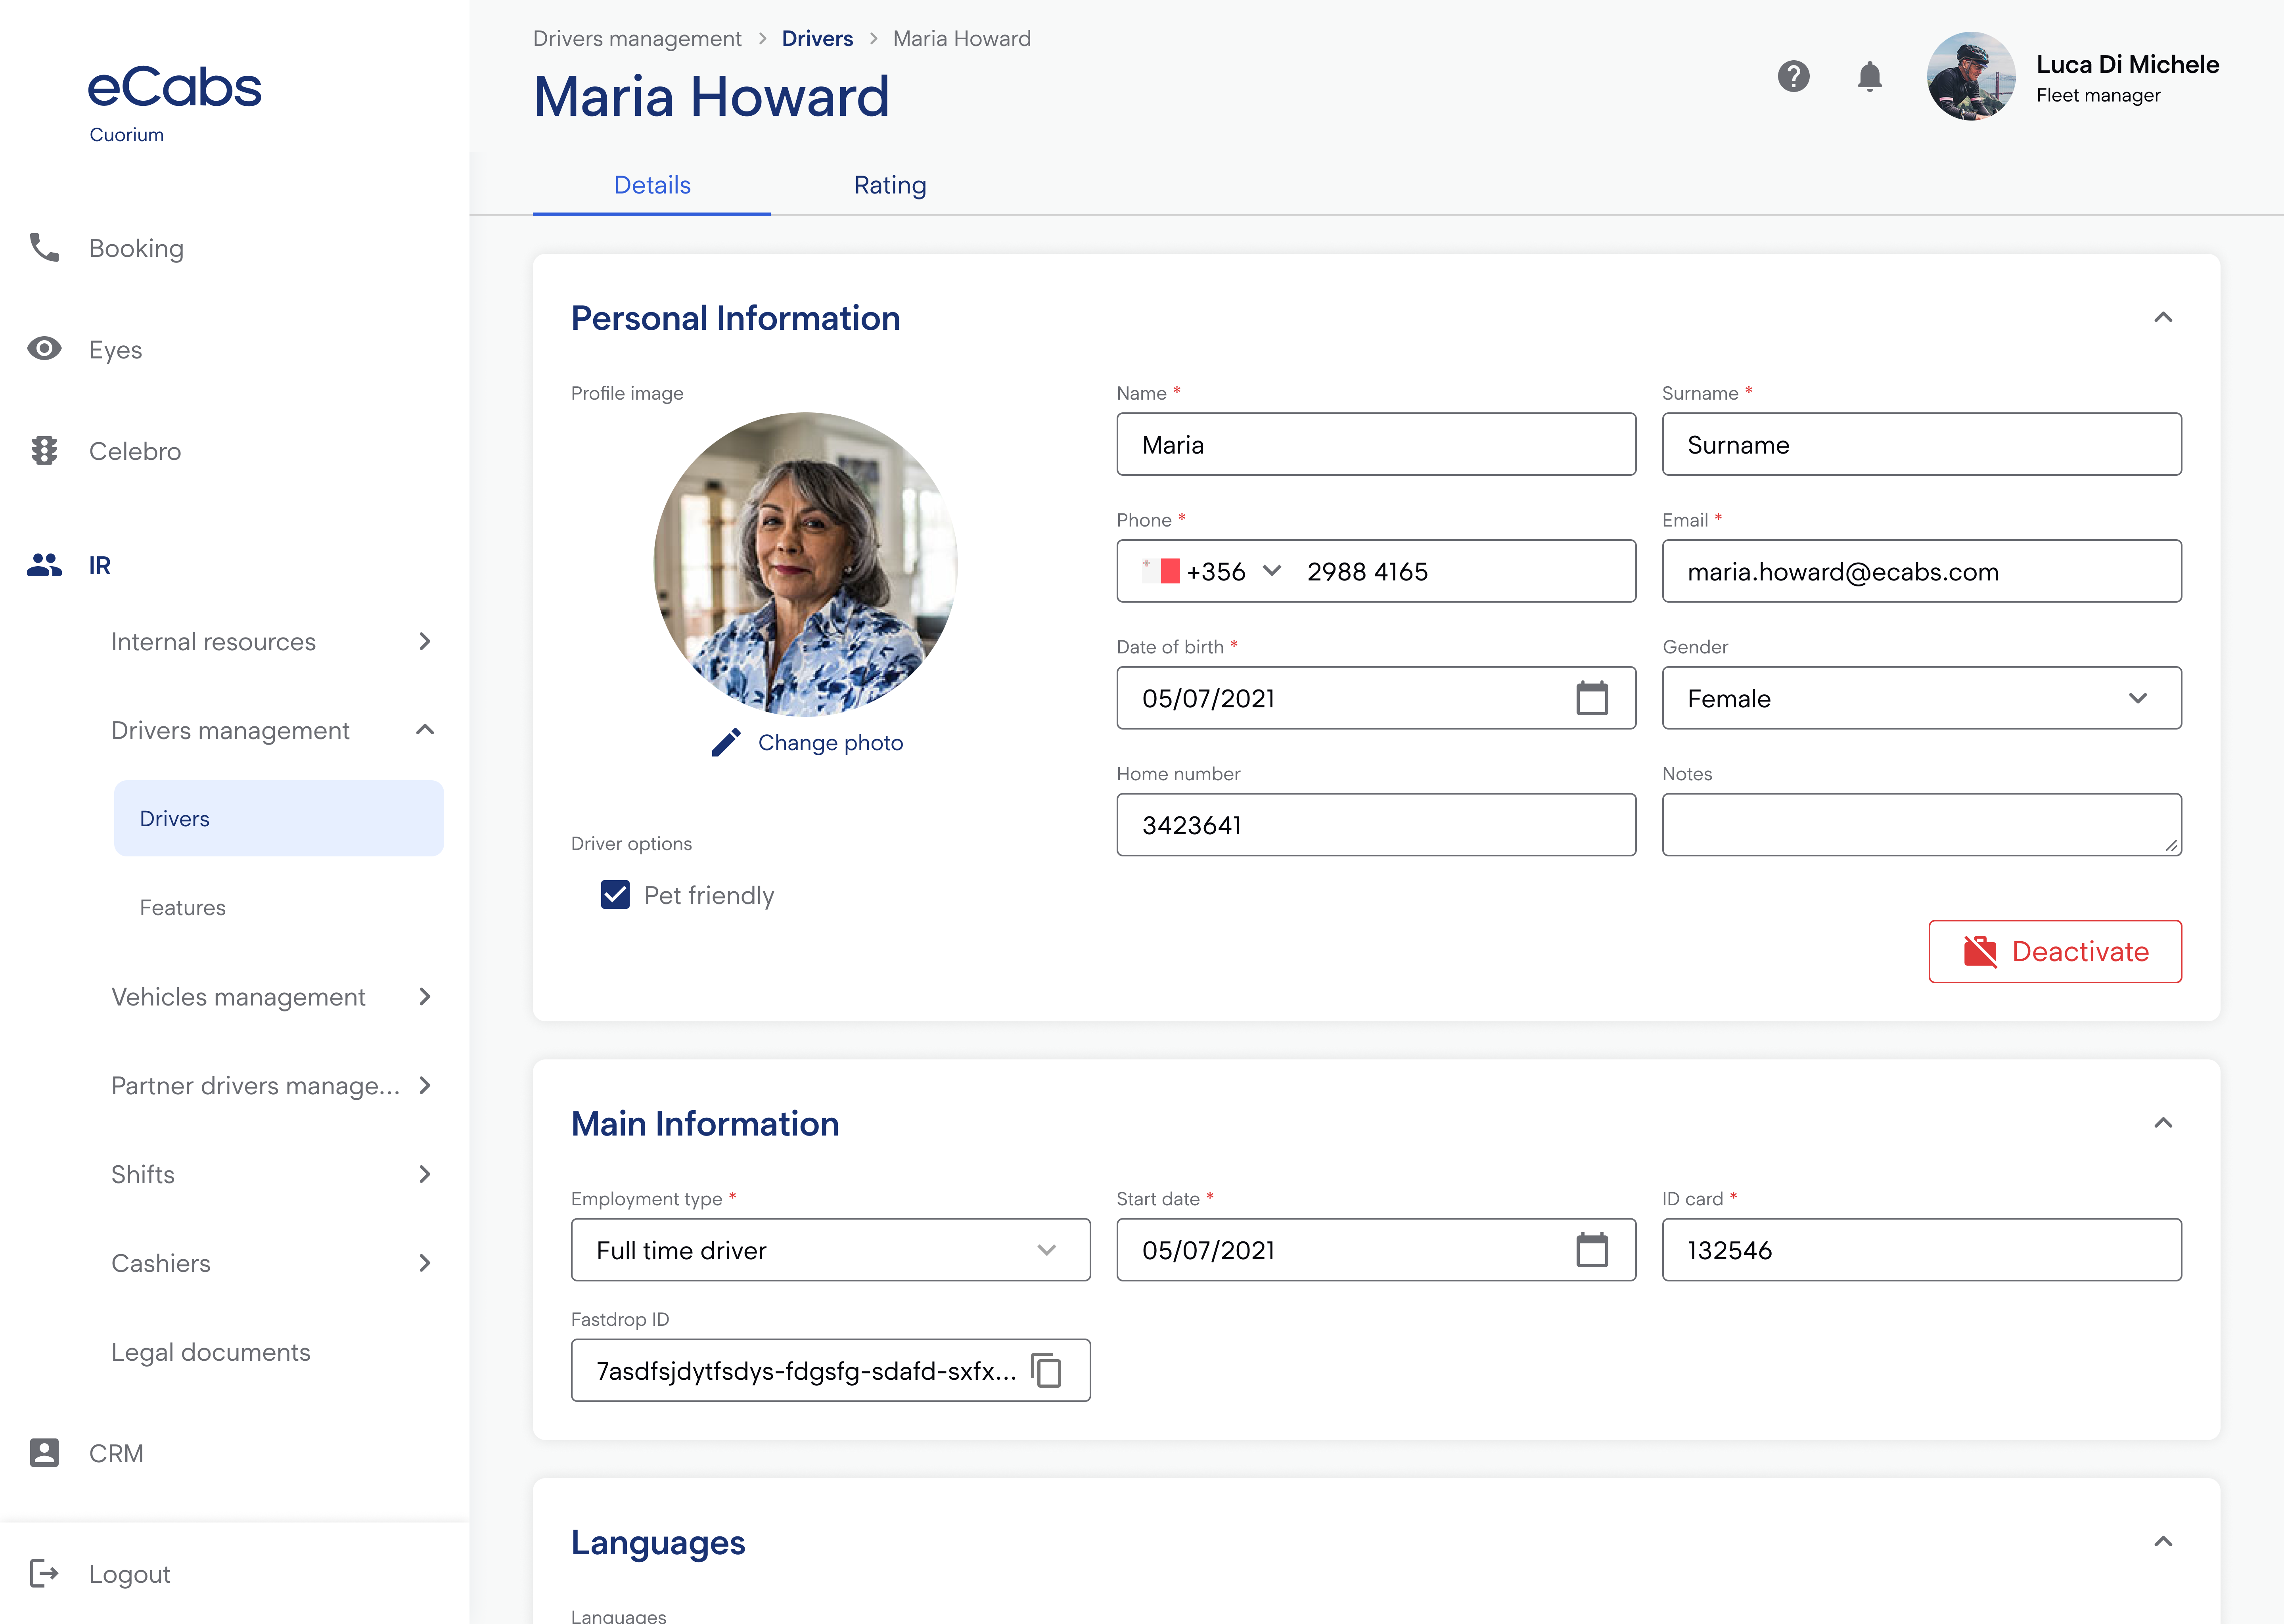Click the Celebro traffic light icon

pyautogui.click(x=44, y=450)
